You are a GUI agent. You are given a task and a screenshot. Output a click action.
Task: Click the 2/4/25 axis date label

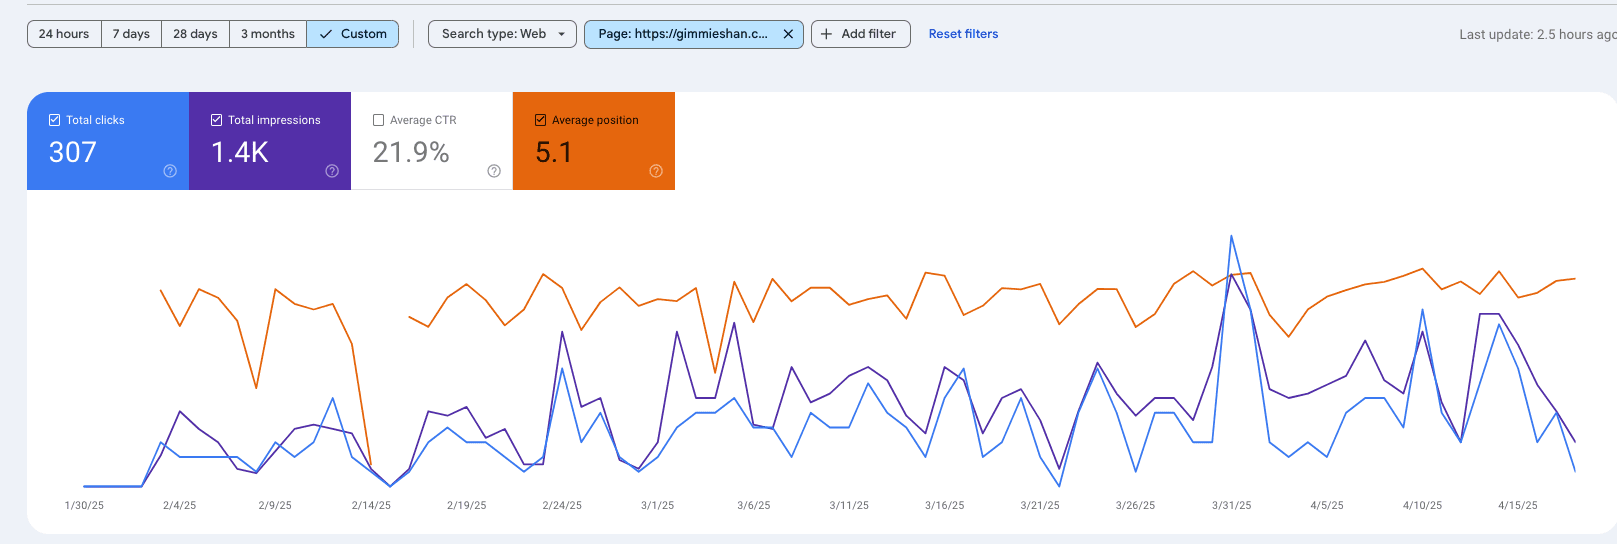point(180,506)
